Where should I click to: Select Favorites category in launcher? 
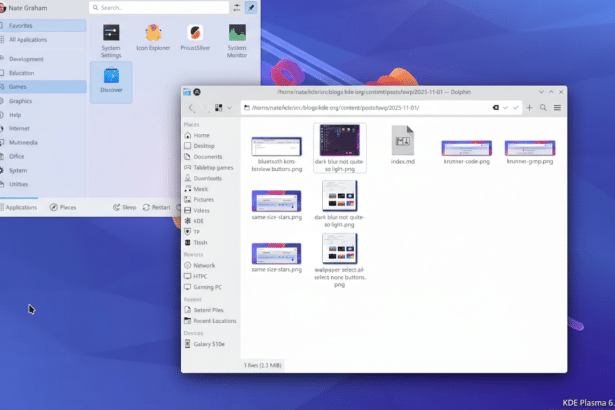pyautogui.click(x=42, y=26)
